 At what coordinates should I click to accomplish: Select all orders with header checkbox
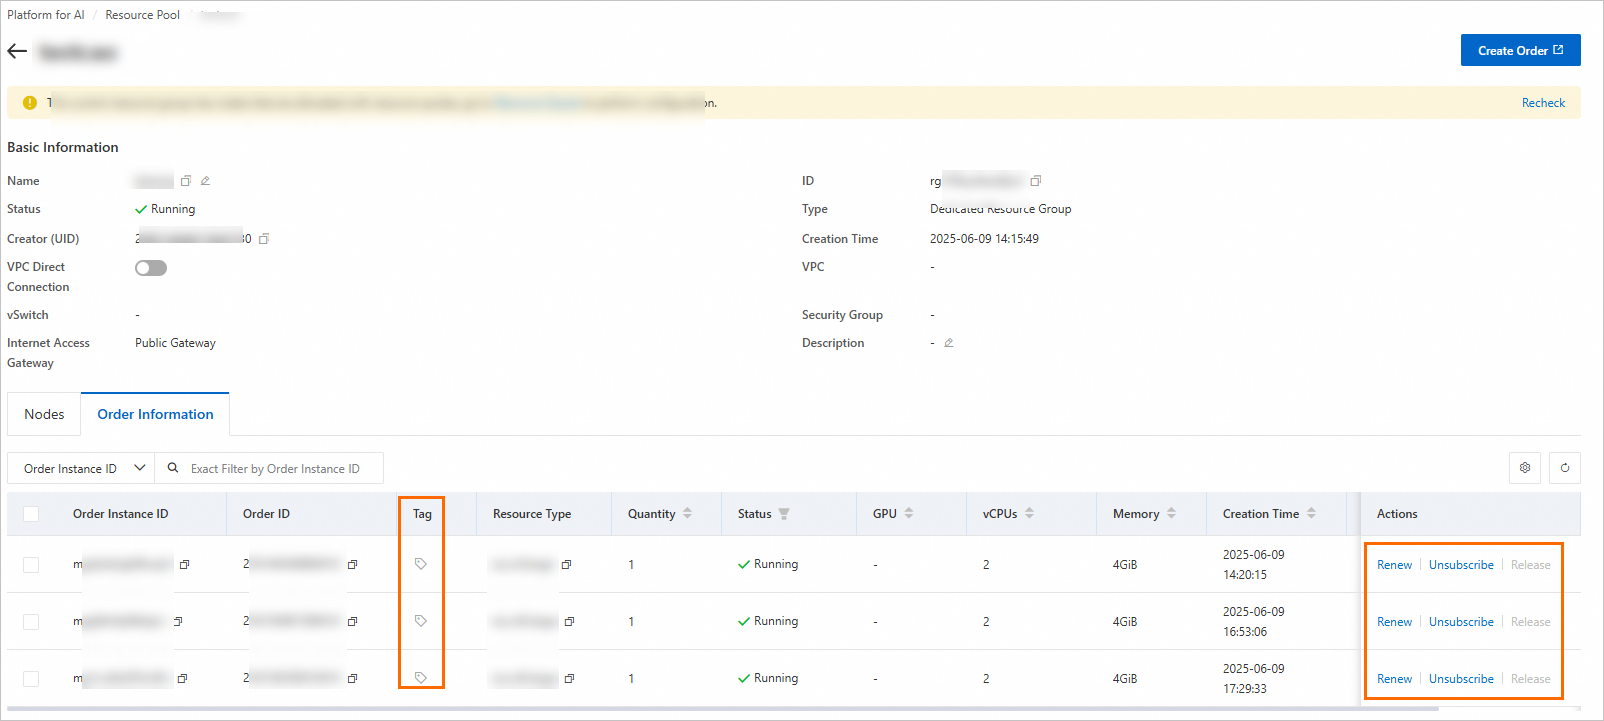pyautogui.click(x=31, y=514)
